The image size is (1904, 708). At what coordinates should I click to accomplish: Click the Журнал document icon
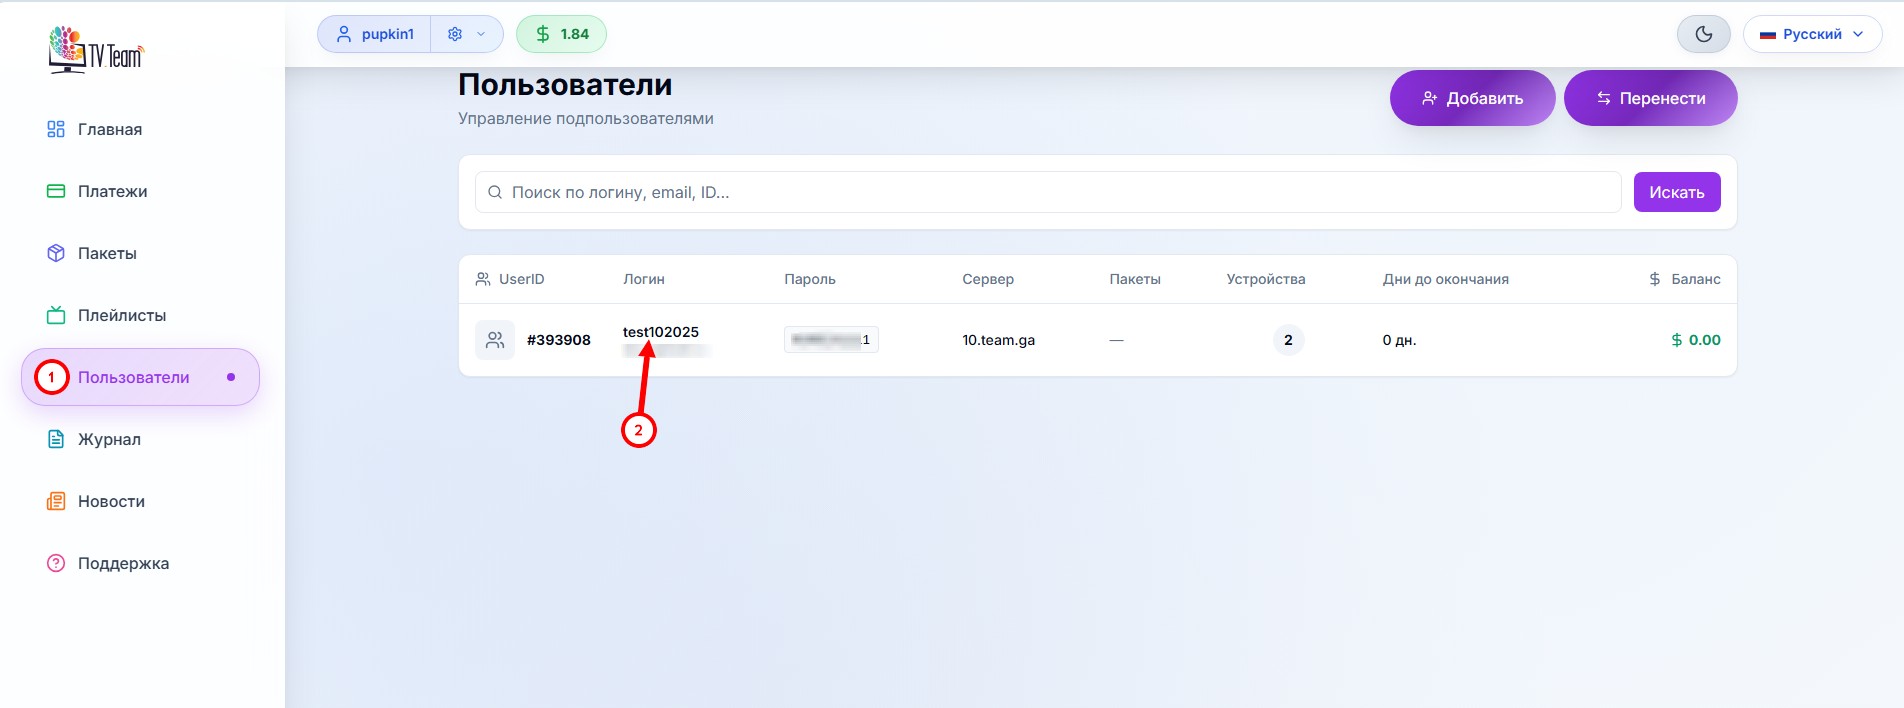click(x=56, y=439)
